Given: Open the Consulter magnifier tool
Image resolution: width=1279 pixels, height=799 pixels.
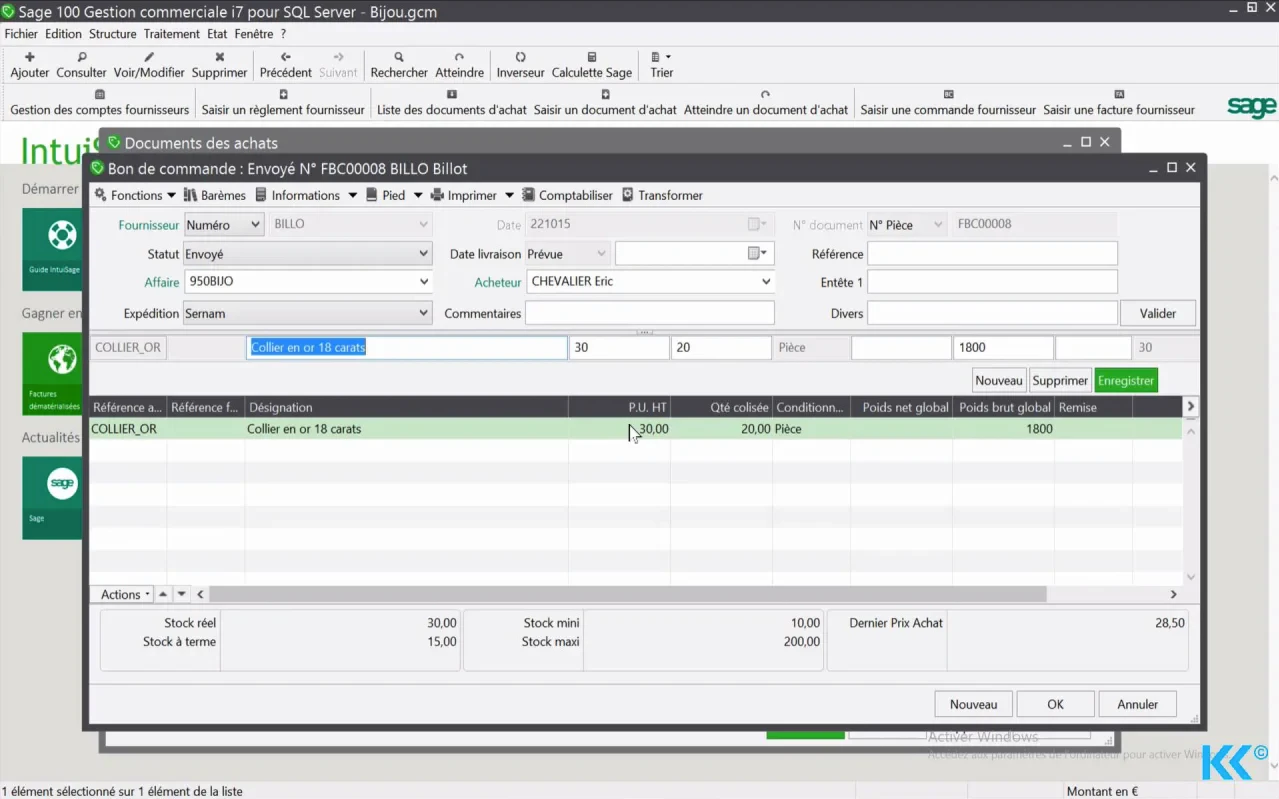Looking at the screenshot, I should tap(82, 57).
